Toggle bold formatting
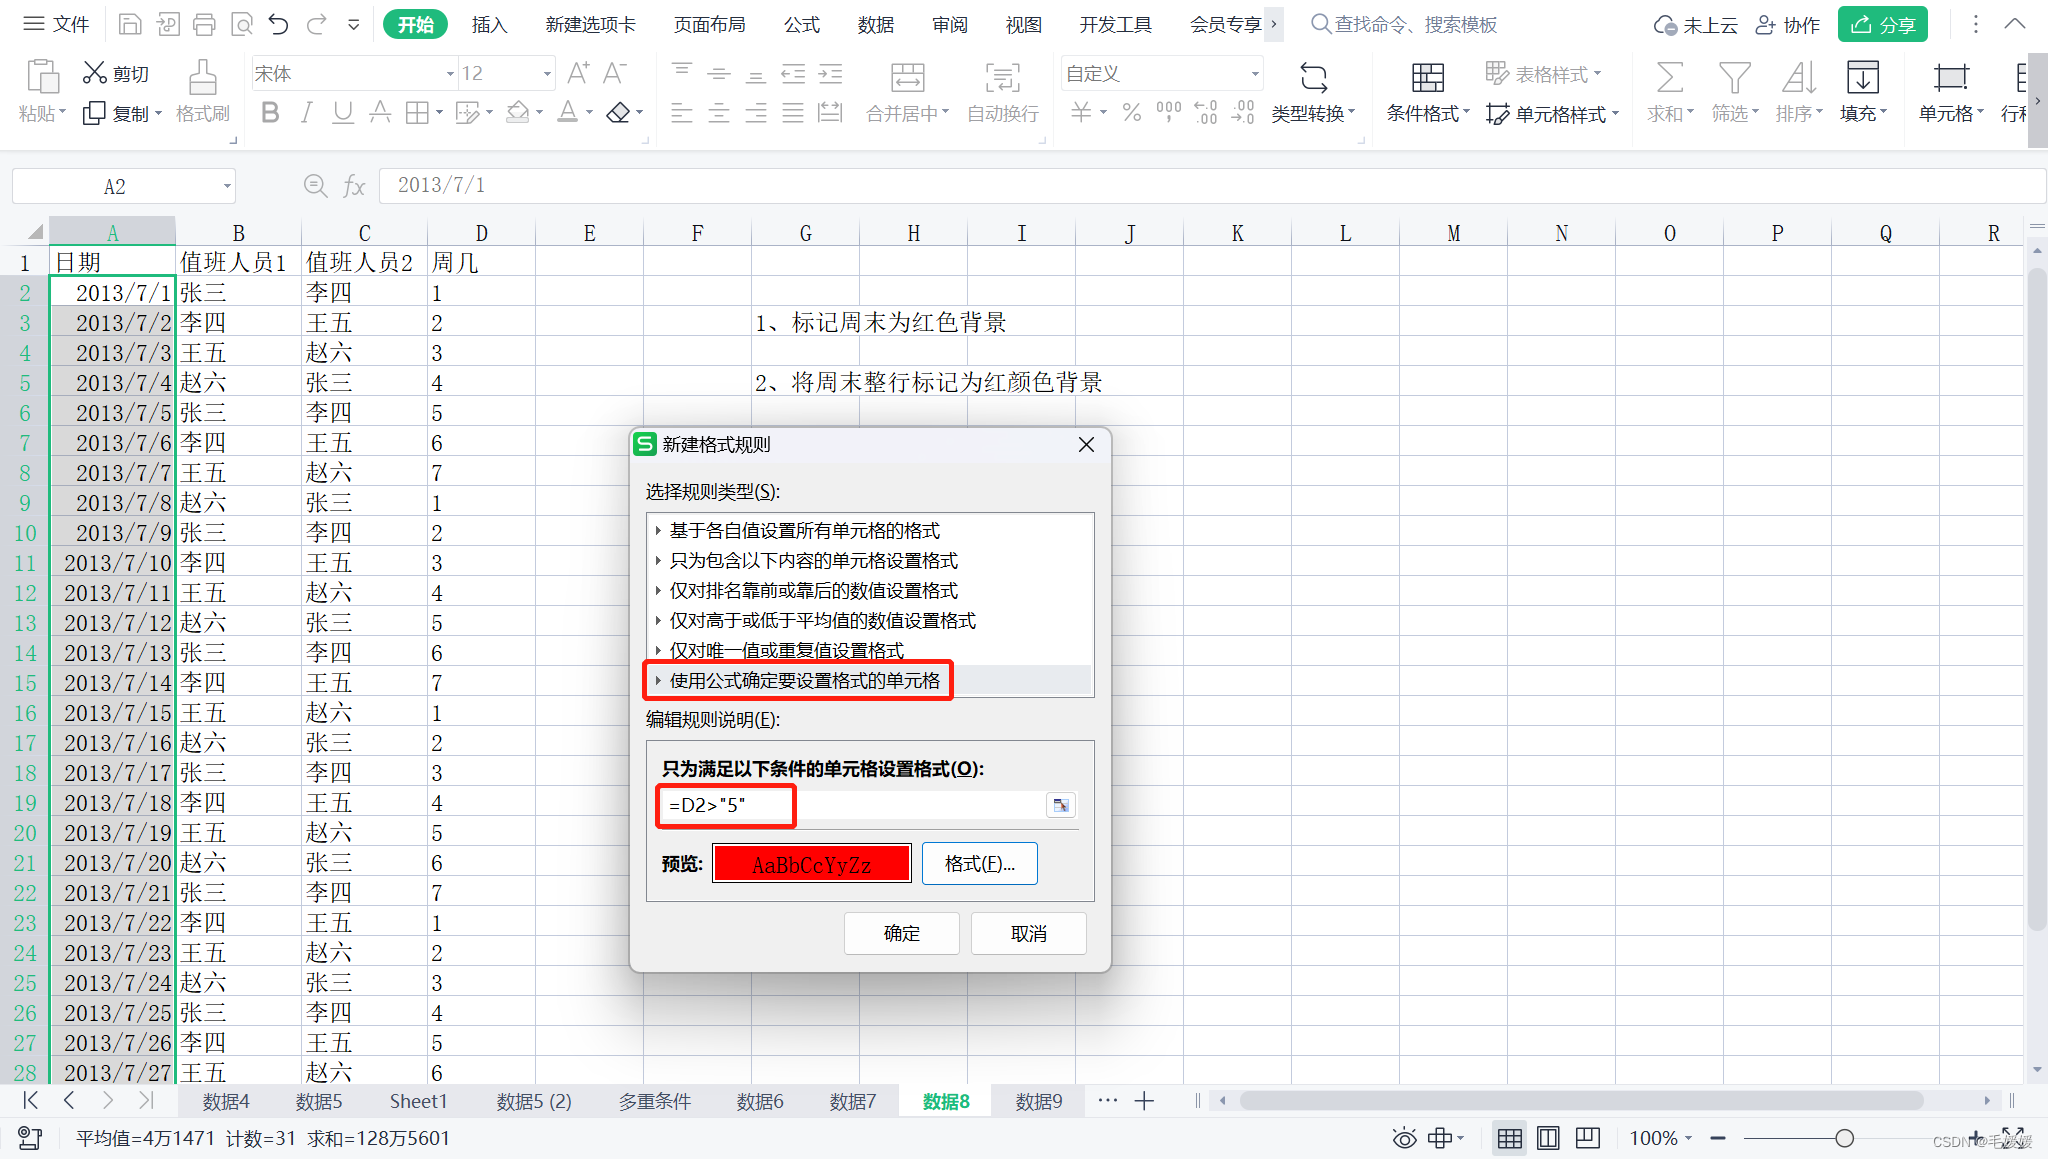Screen dimensions: 2048x1159 pyautogui.click(x=270, y=113)
